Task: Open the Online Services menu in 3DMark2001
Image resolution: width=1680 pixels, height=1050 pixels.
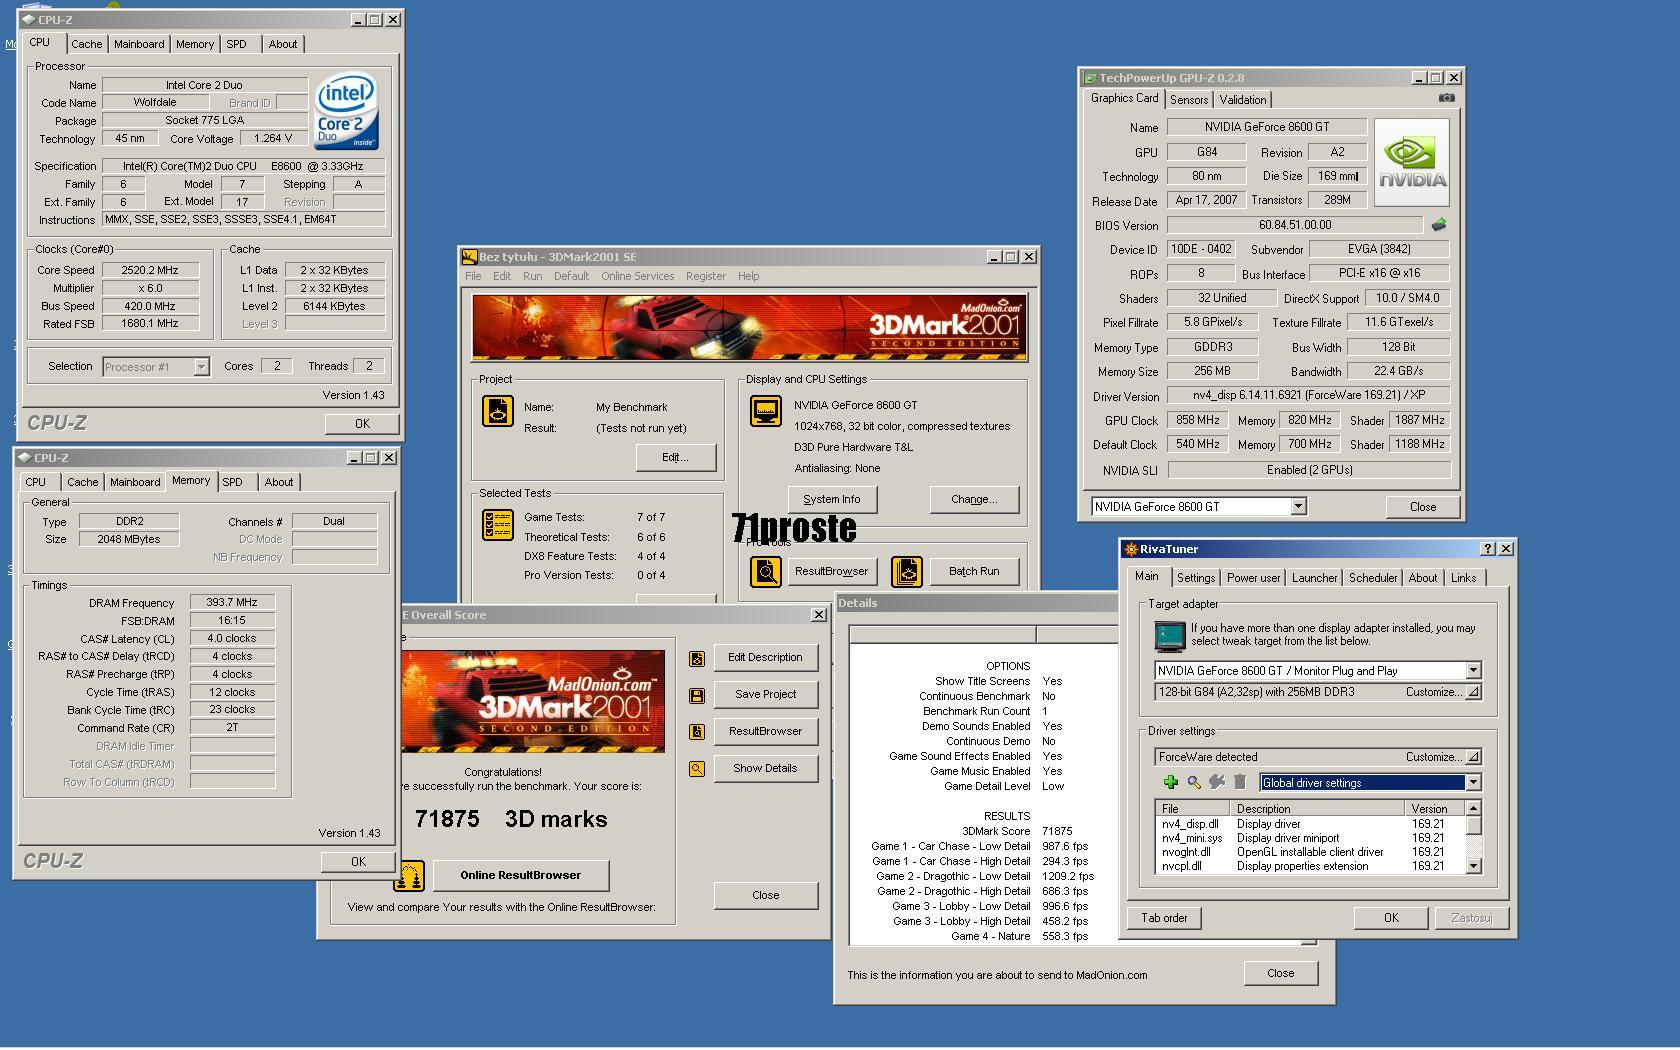Action: 637,276
